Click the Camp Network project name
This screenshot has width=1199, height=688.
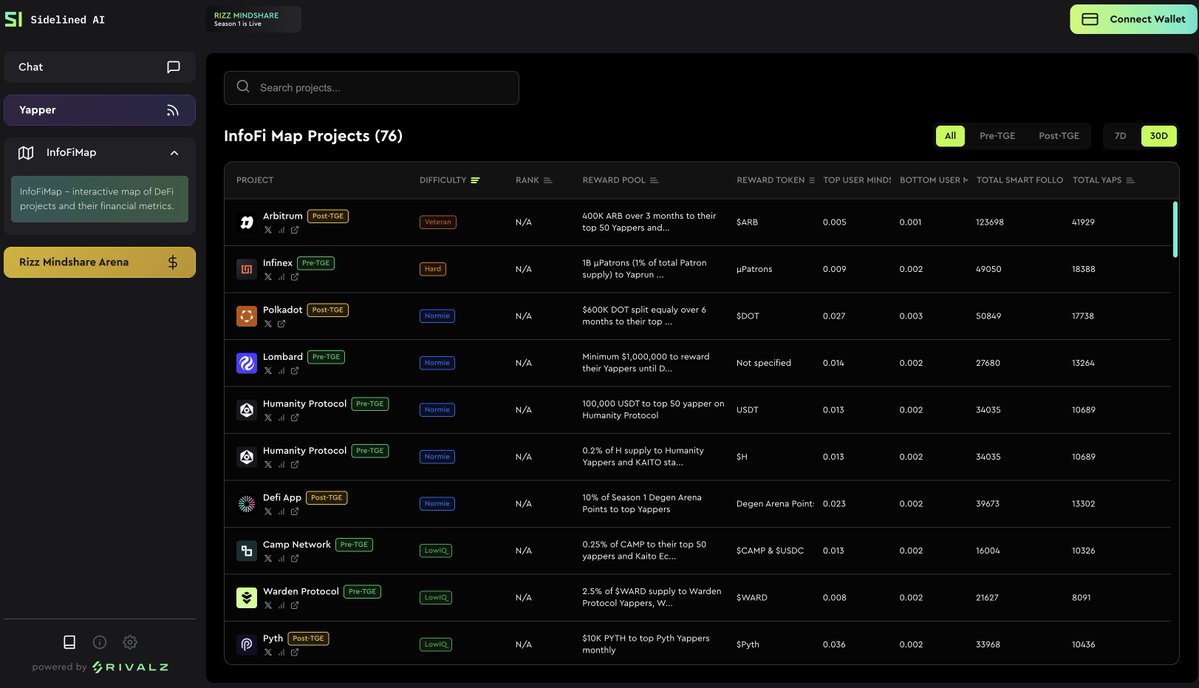[297, 544]
